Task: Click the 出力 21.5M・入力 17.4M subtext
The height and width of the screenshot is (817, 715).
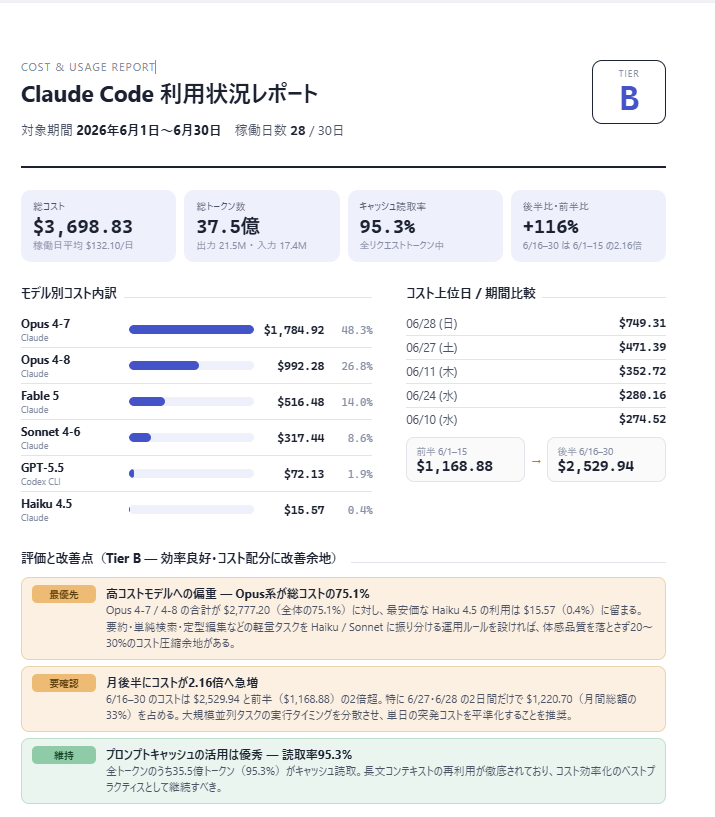Action: coord(251,245)
